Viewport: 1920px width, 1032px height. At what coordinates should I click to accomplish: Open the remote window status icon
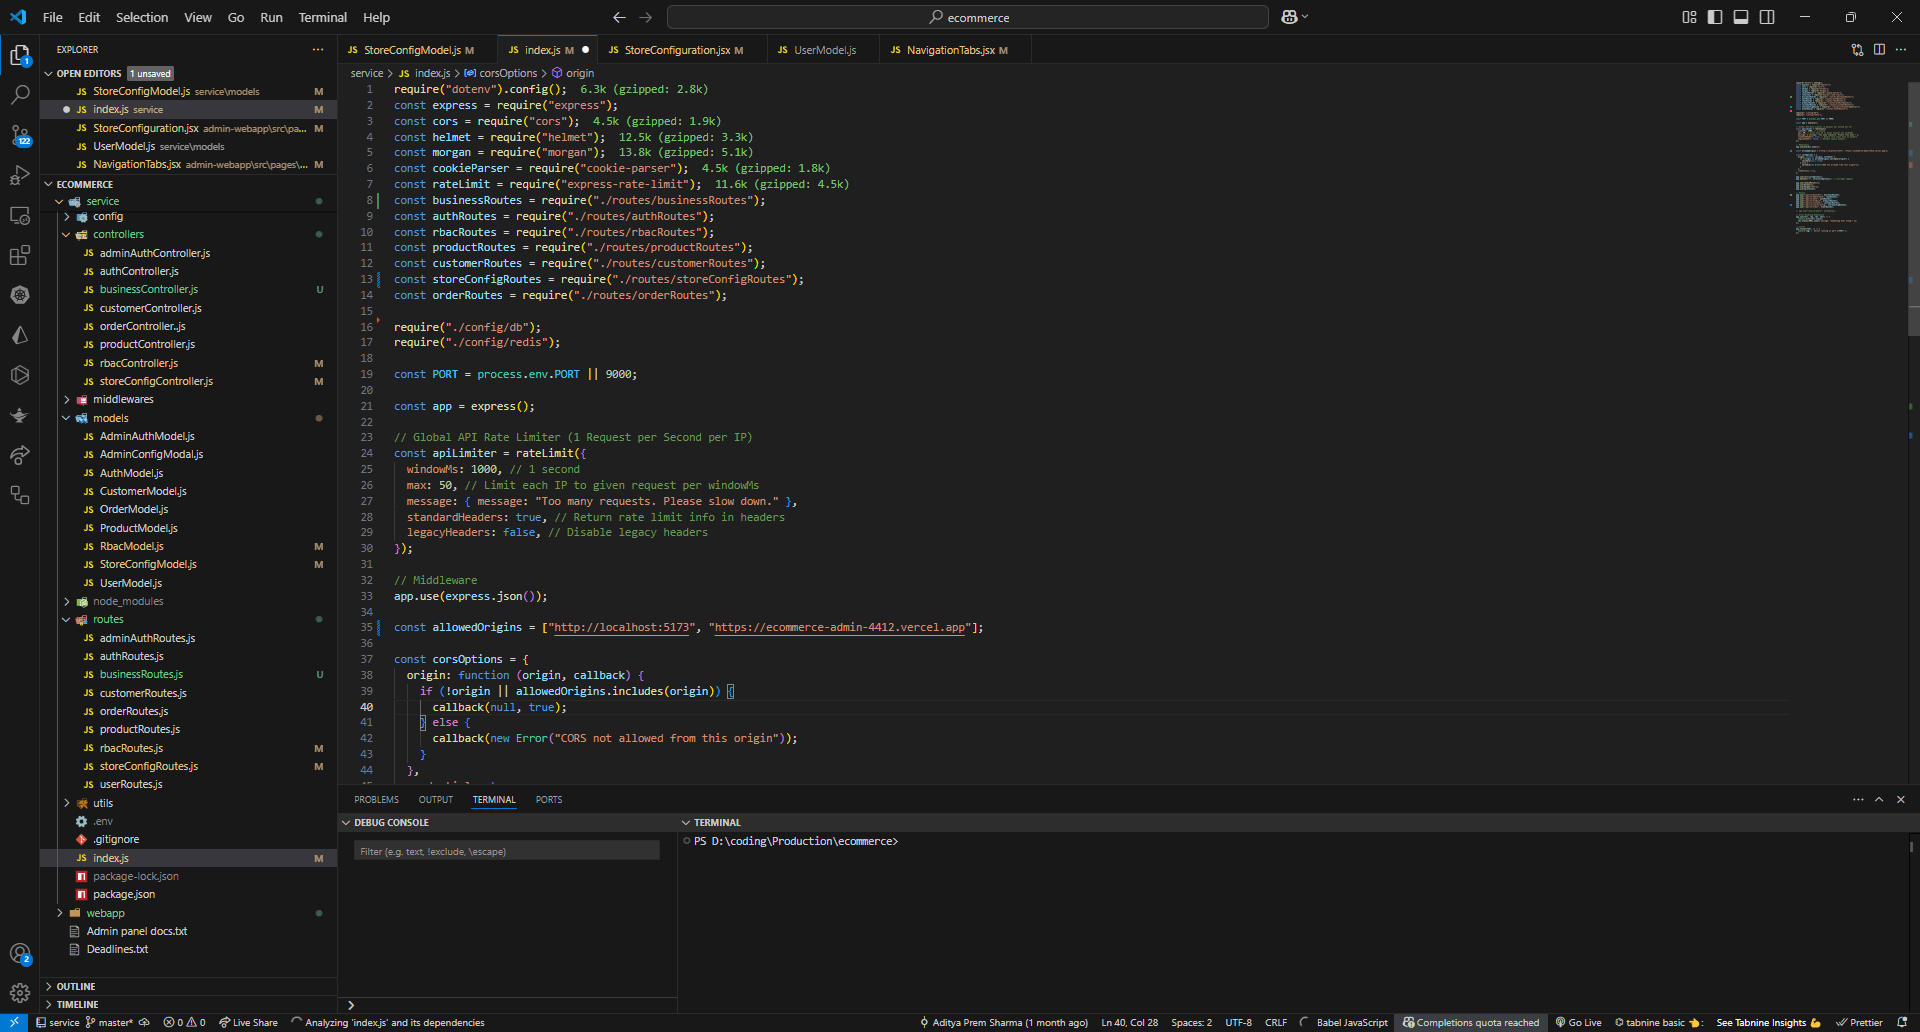click(15, 1022)
